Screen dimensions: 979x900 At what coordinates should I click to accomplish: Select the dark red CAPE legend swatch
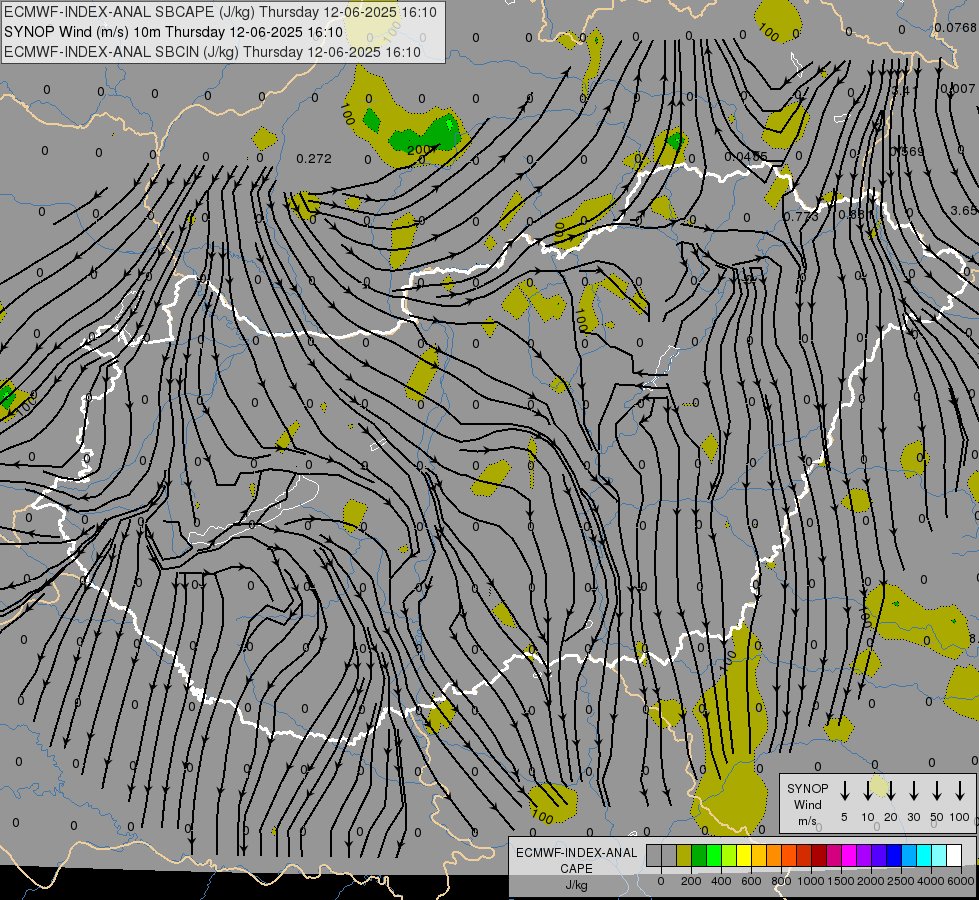[819, 855]
